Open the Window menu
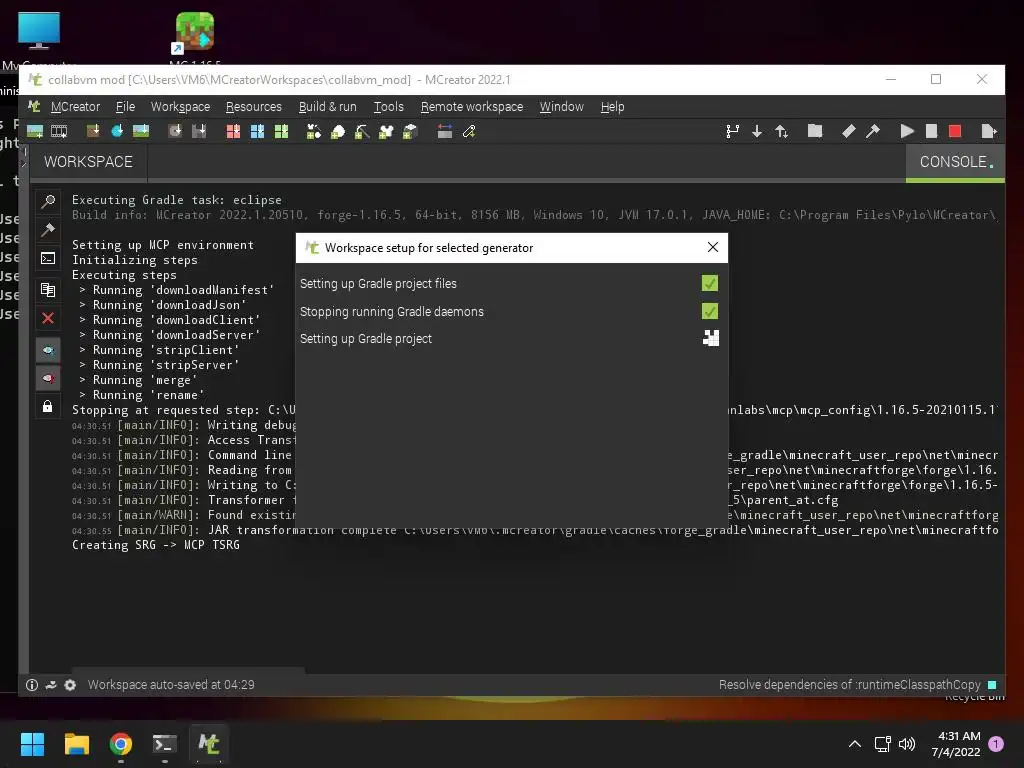Viewport: 1024px width, 768px height. tap(562, 106)
